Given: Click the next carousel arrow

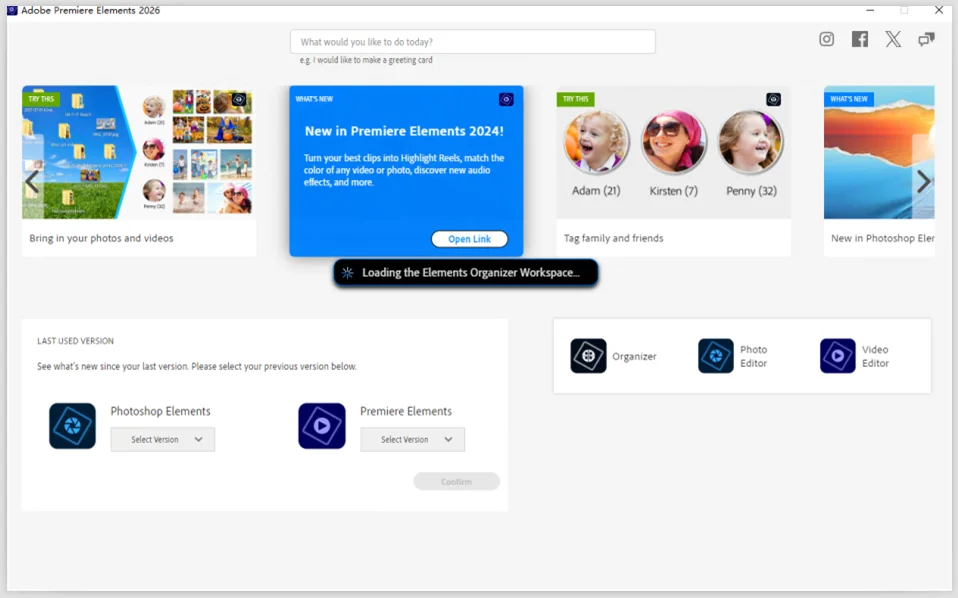Looking at the screenshot, I should point(924,181).
